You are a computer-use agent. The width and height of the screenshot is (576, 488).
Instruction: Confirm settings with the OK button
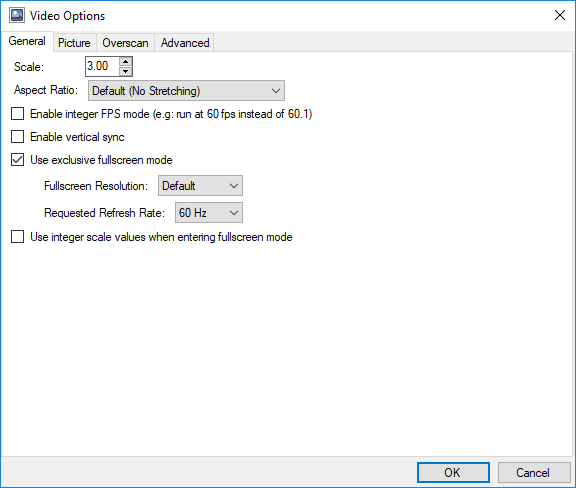453,473
